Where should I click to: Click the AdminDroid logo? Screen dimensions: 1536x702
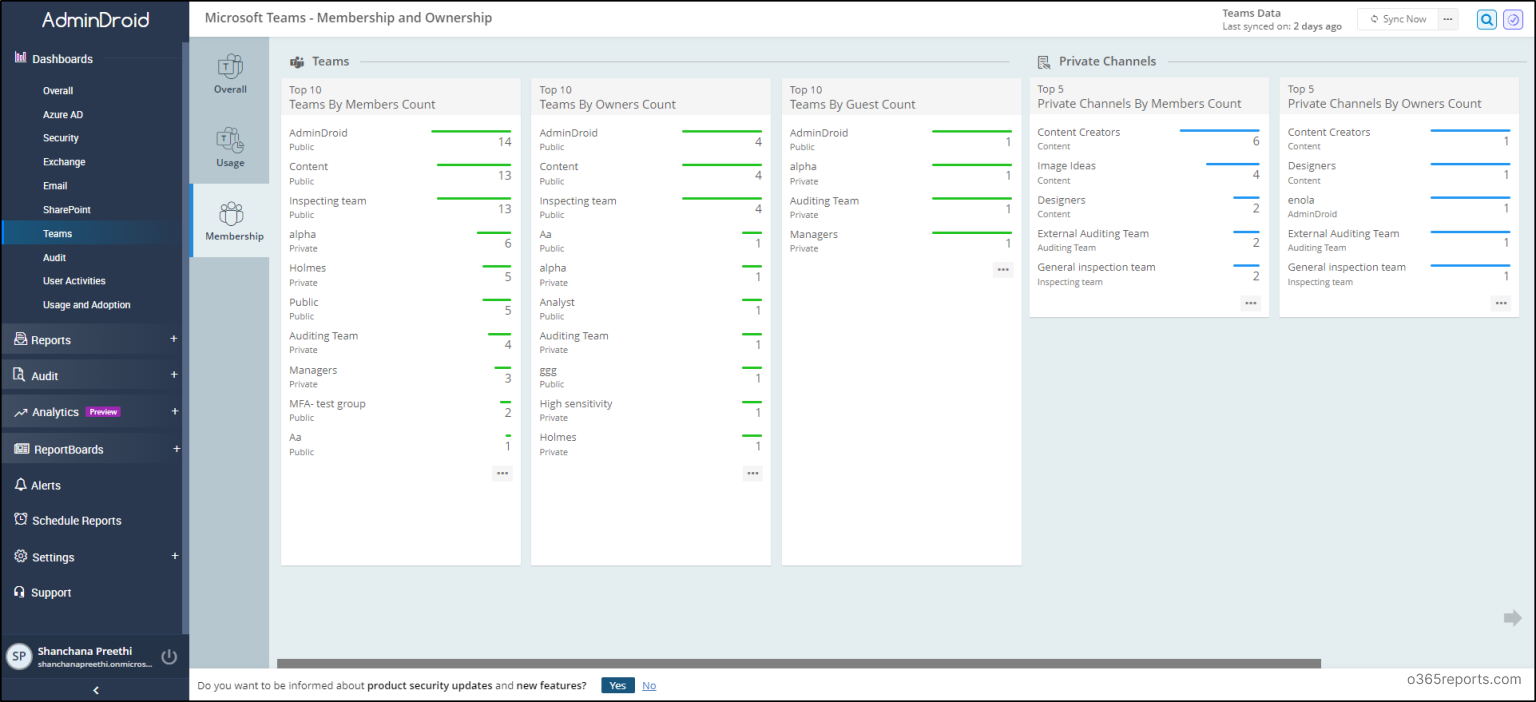95,20
